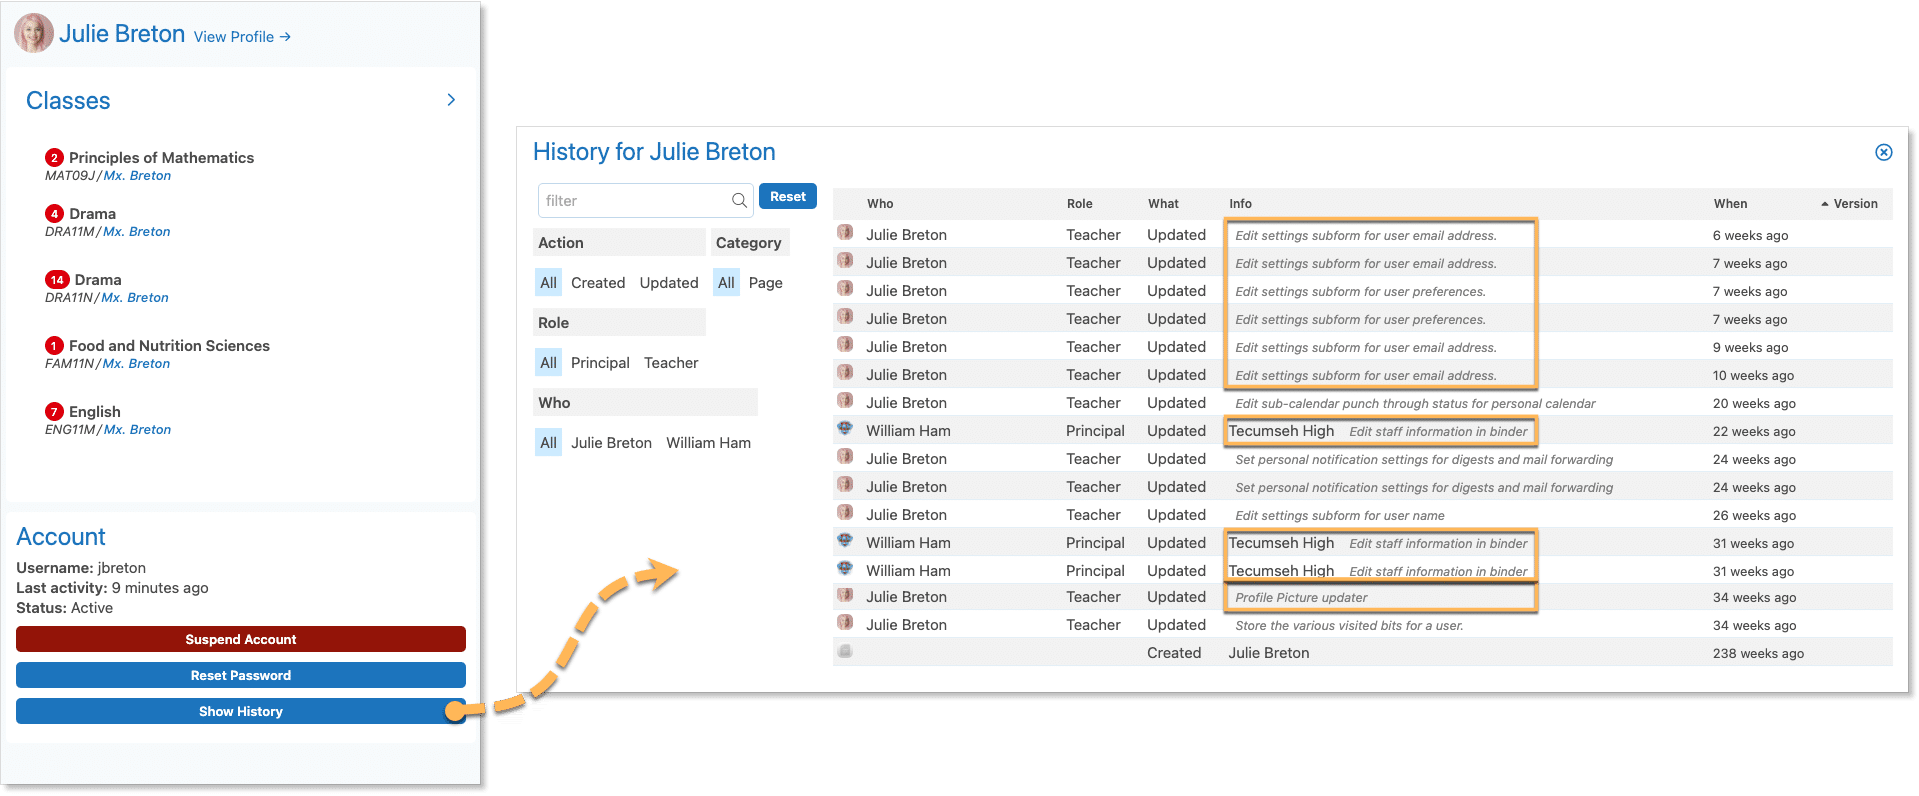Toggle the Principal role filter
The height and width of the screenshot is (796, 1919).
tap(600, 363)
